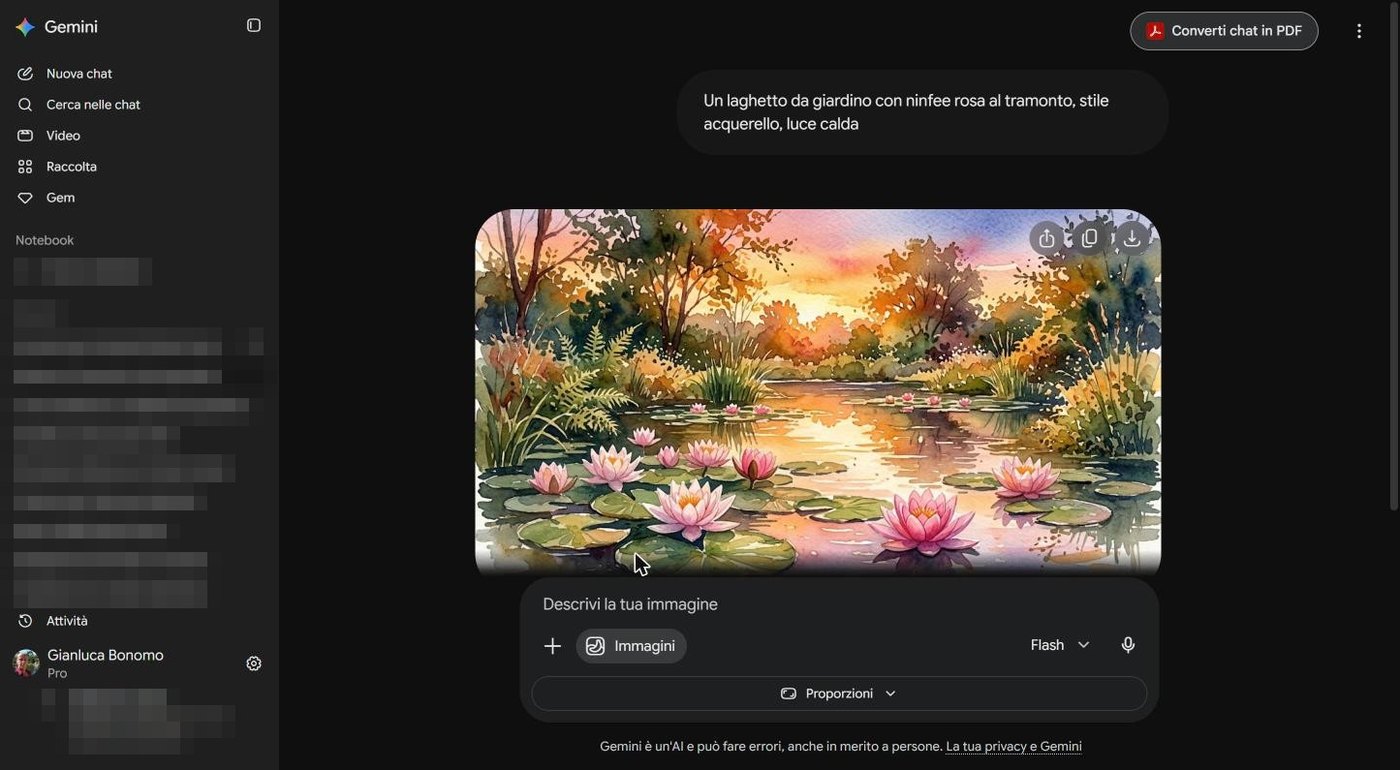Open the Flash model dropdown
Viewport: 1400px width, 770px height.
click(x=1060, y=645)
